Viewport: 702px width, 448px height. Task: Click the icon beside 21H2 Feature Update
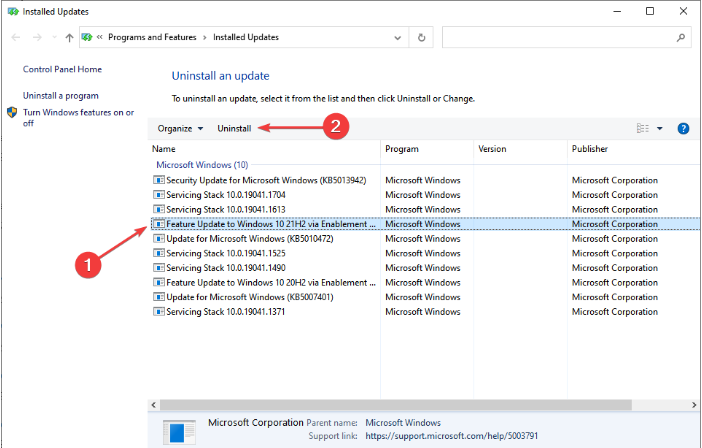click(158, 224)
